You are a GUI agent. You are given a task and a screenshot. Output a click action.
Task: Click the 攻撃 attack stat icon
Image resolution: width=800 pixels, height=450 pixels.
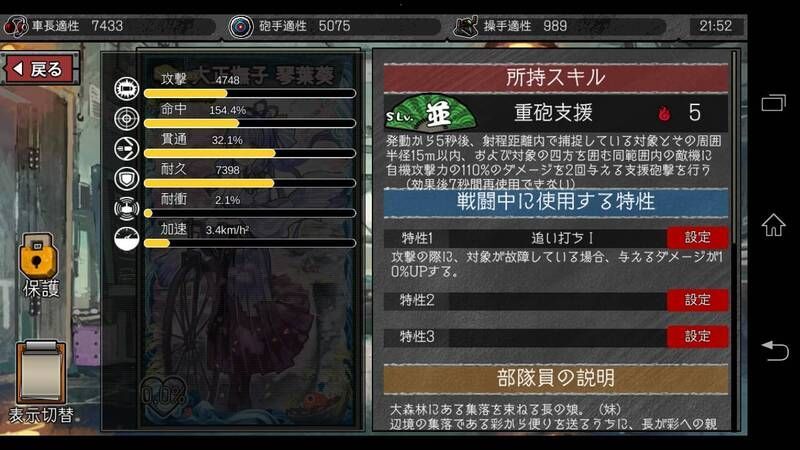coord(127,89)
